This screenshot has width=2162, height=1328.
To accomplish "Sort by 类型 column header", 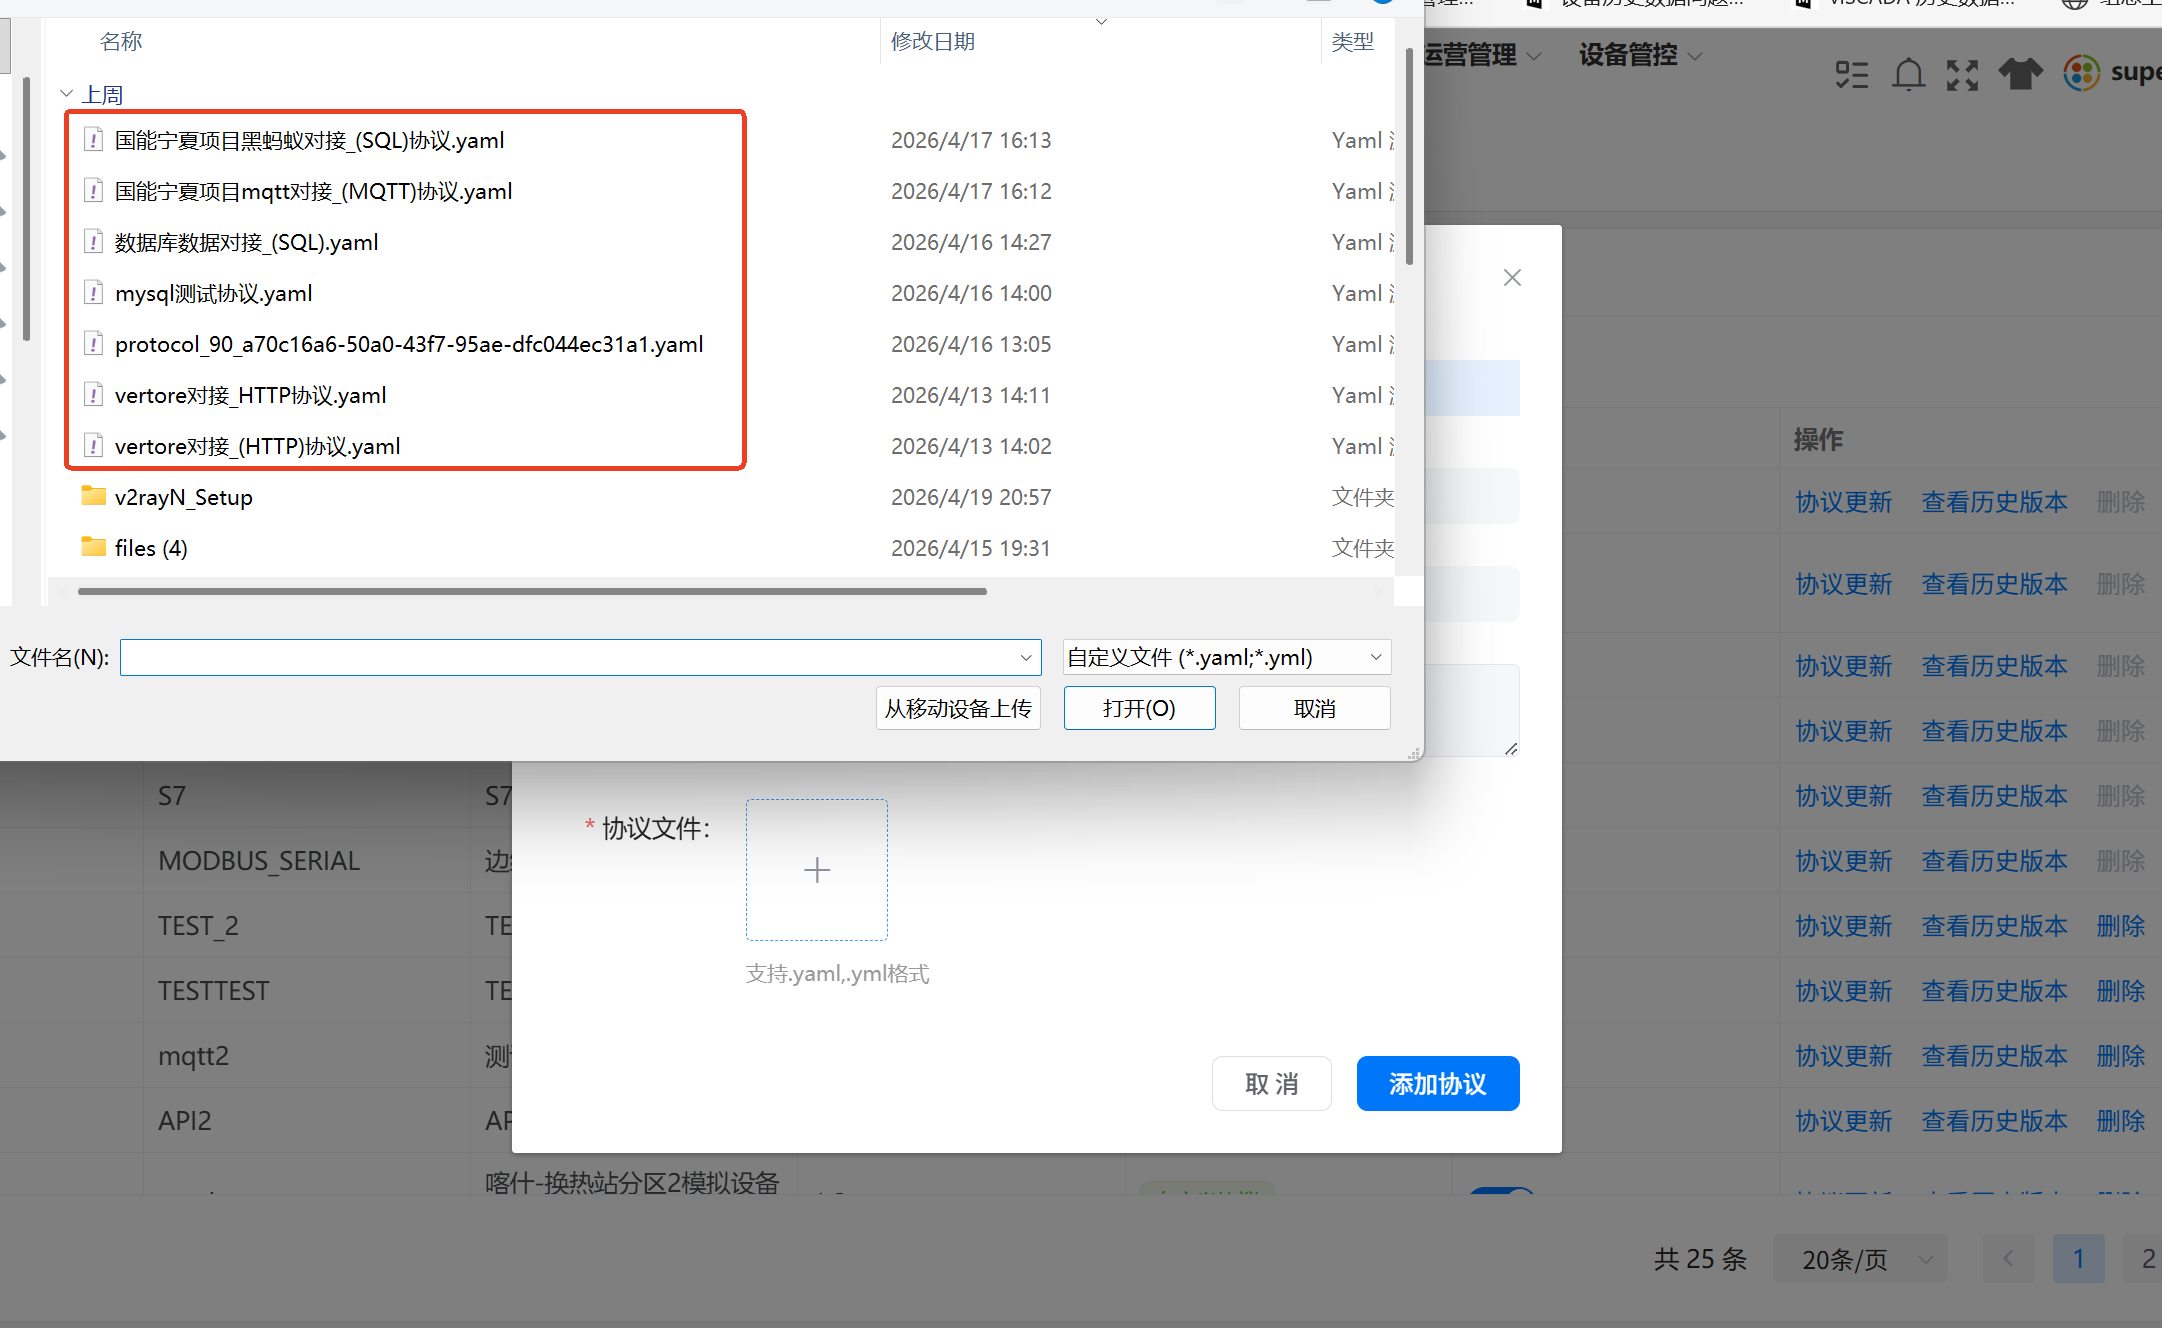I will tap(1352, 41).
